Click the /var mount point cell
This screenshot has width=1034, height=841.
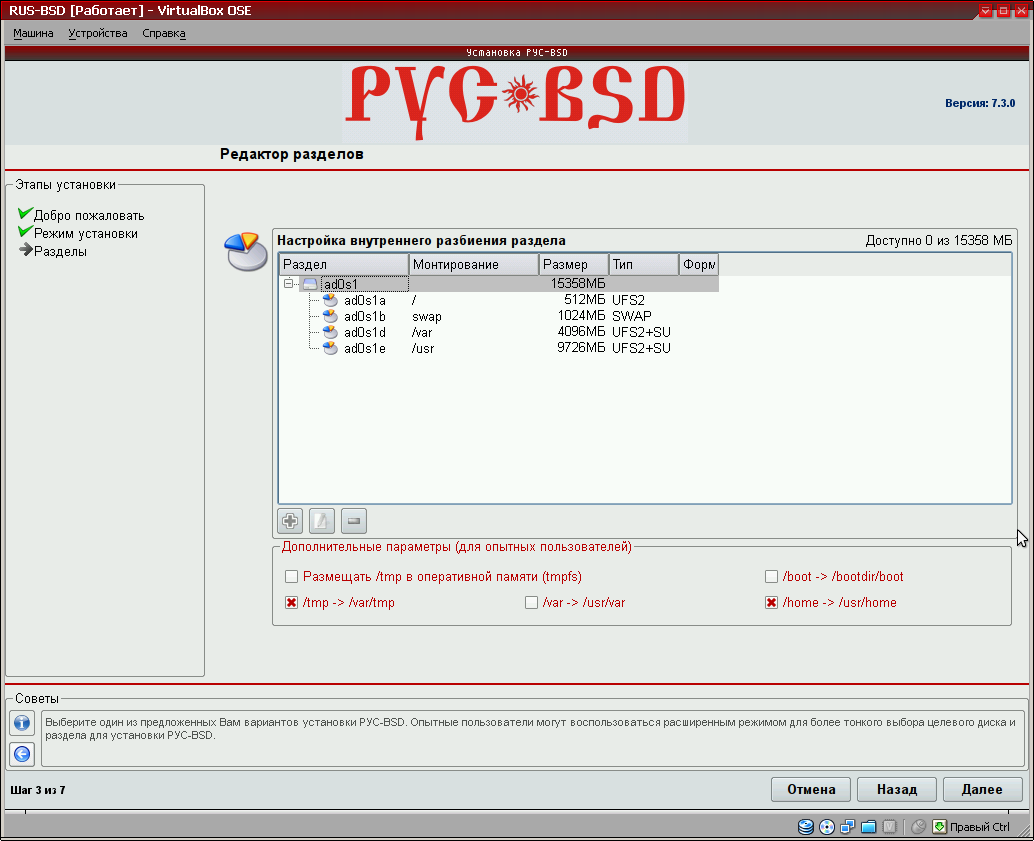[x=422, y=332]
